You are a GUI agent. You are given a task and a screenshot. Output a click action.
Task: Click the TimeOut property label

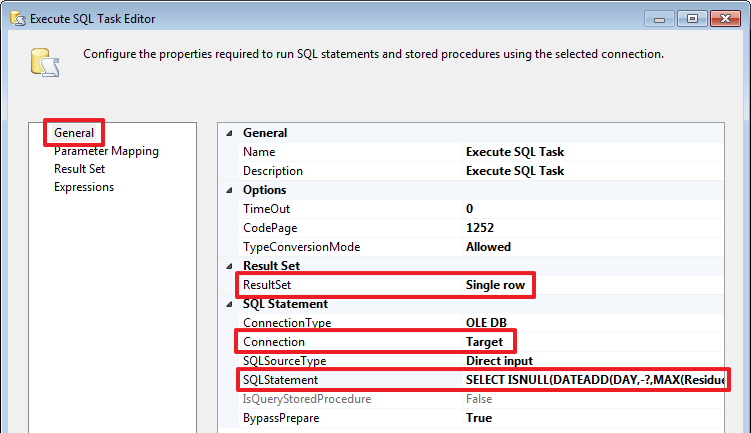(x=266, y=209)
